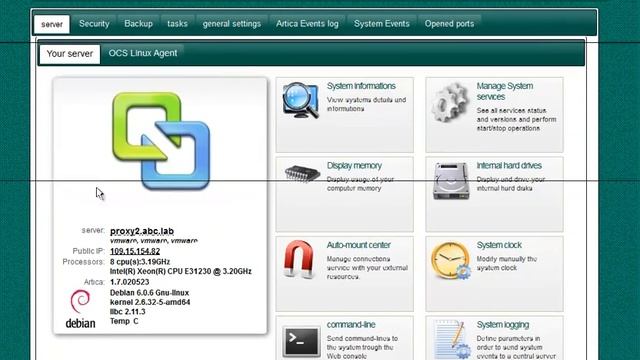Switch to the server tab
Viewport: 640px width, 360px height.
point(52,24)
